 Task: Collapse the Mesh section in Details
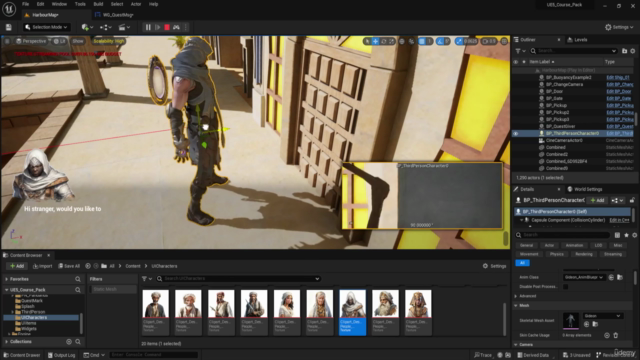point(516,306)
